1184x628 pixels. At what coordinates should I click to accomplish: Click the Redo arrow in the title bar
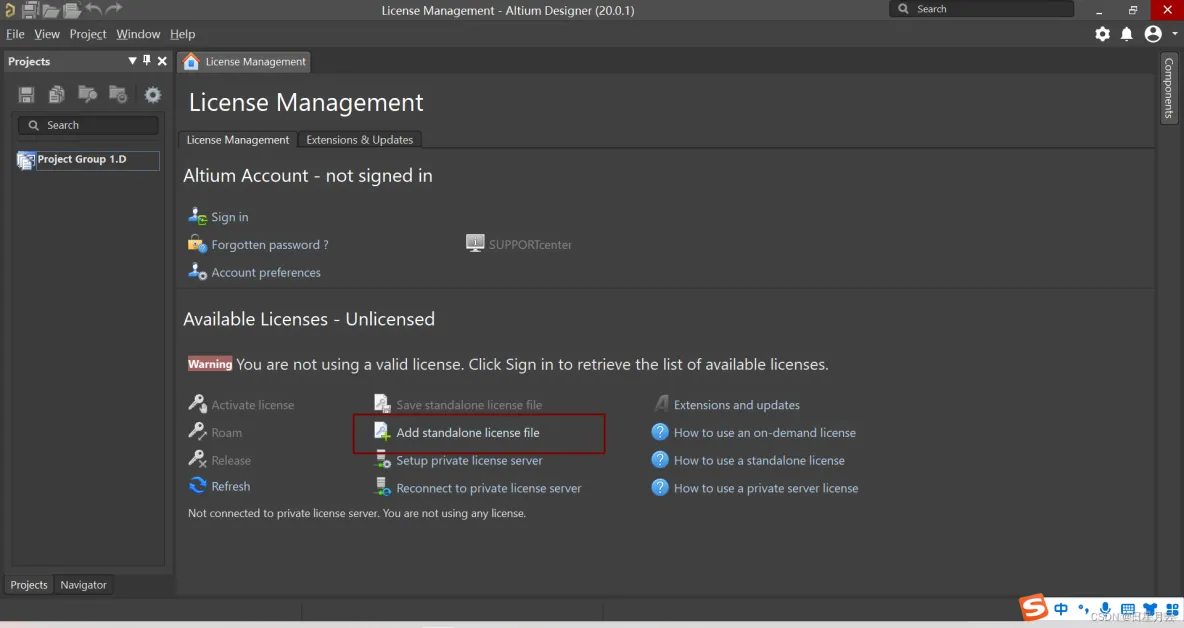tap(114, 9)
